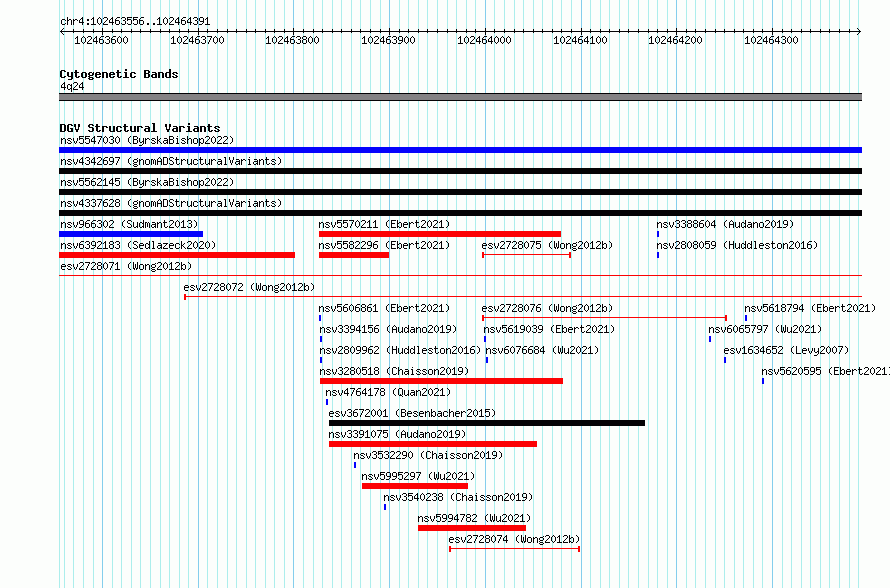Viewport: 890px width, 588px height.
Task: Click esv2728071 (Wong2012b) label
Action: pos(126,266)
